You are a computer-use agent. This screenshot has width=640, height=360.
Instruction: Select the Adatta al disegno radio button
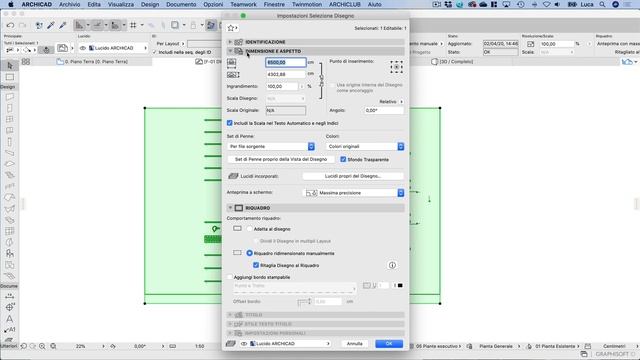(249, 229)
